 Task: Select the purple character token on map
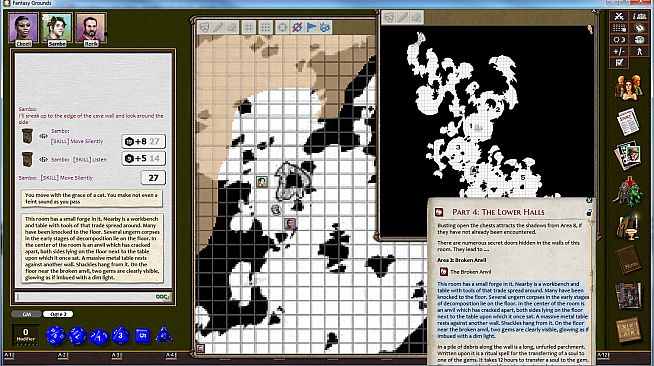[x=290, y=224]
